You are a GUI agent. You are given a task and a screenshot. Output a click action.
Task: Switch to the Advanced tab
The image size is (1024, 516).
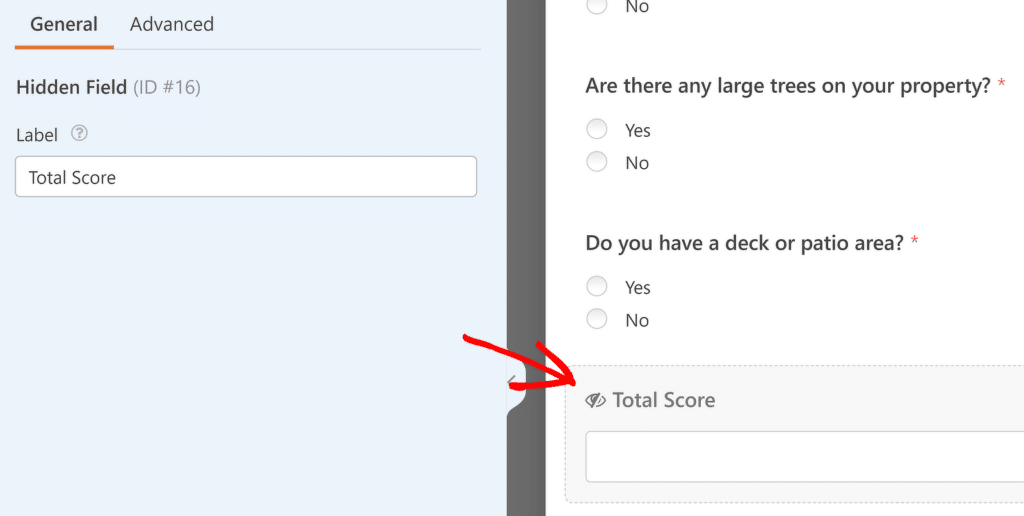(x=172, y=24)
